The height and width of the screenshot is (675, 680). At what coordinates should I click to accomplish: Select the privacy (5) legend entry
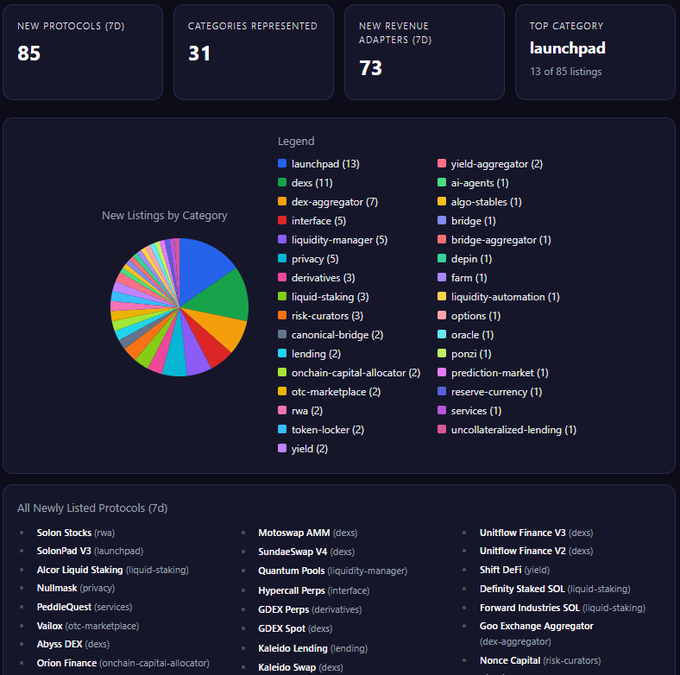(x=308, y=259)
